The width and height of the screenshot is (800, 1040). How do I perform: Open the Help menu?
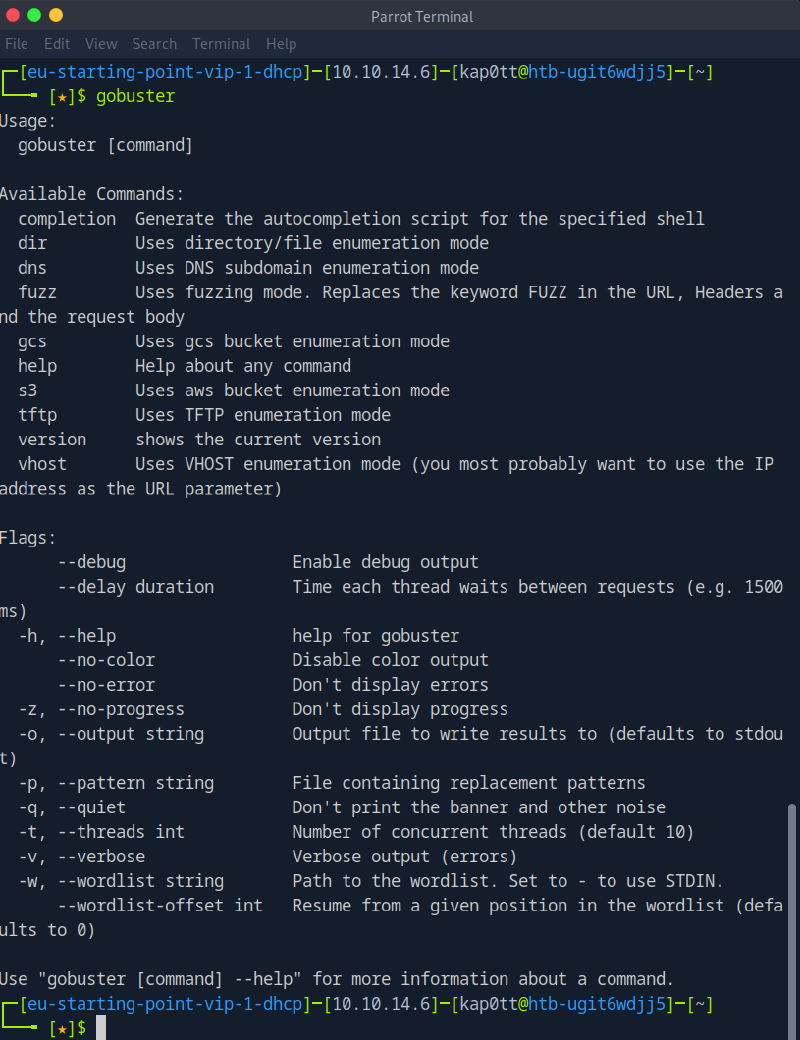(x=281, y=44)
